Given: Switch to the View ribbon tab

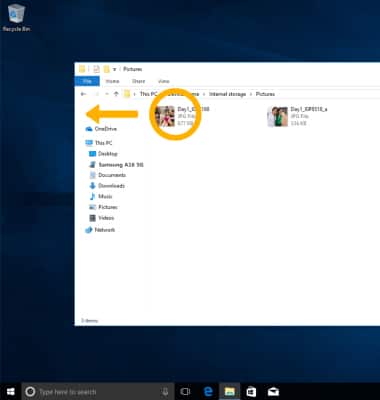Looking at the screenshot, I should click(163, 81).
